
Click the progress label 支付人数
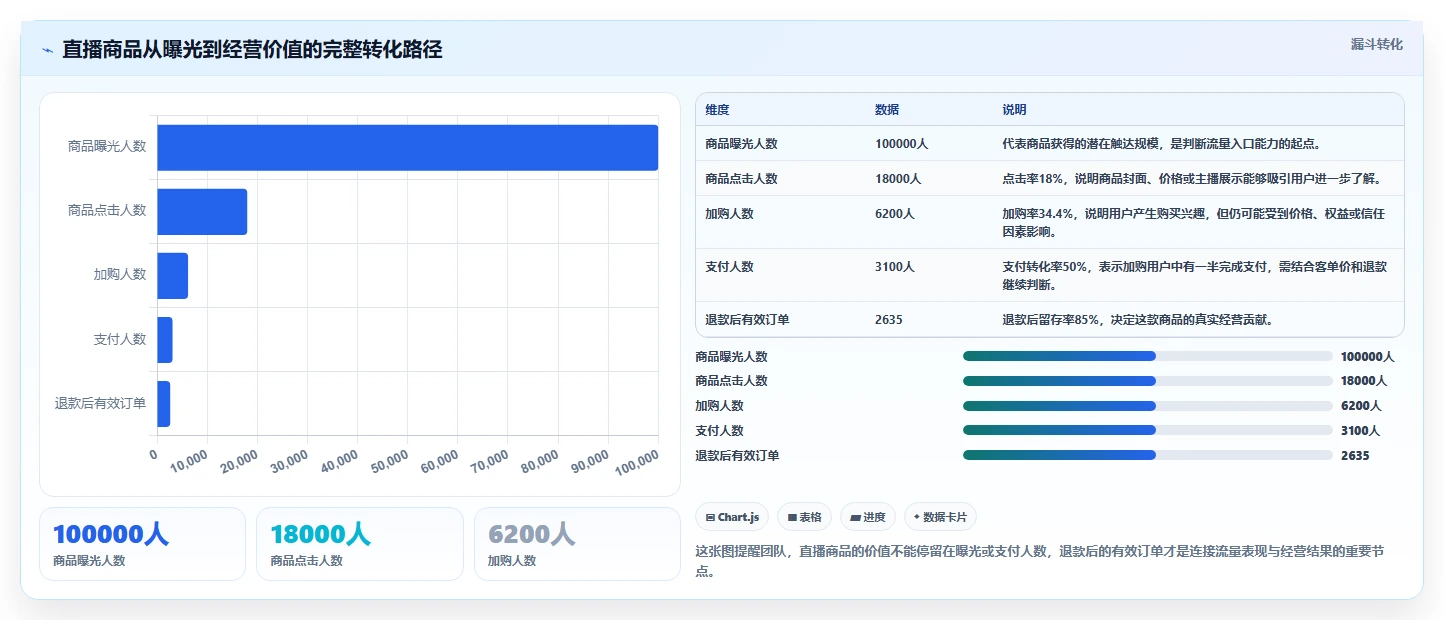[x=719, y=431]
